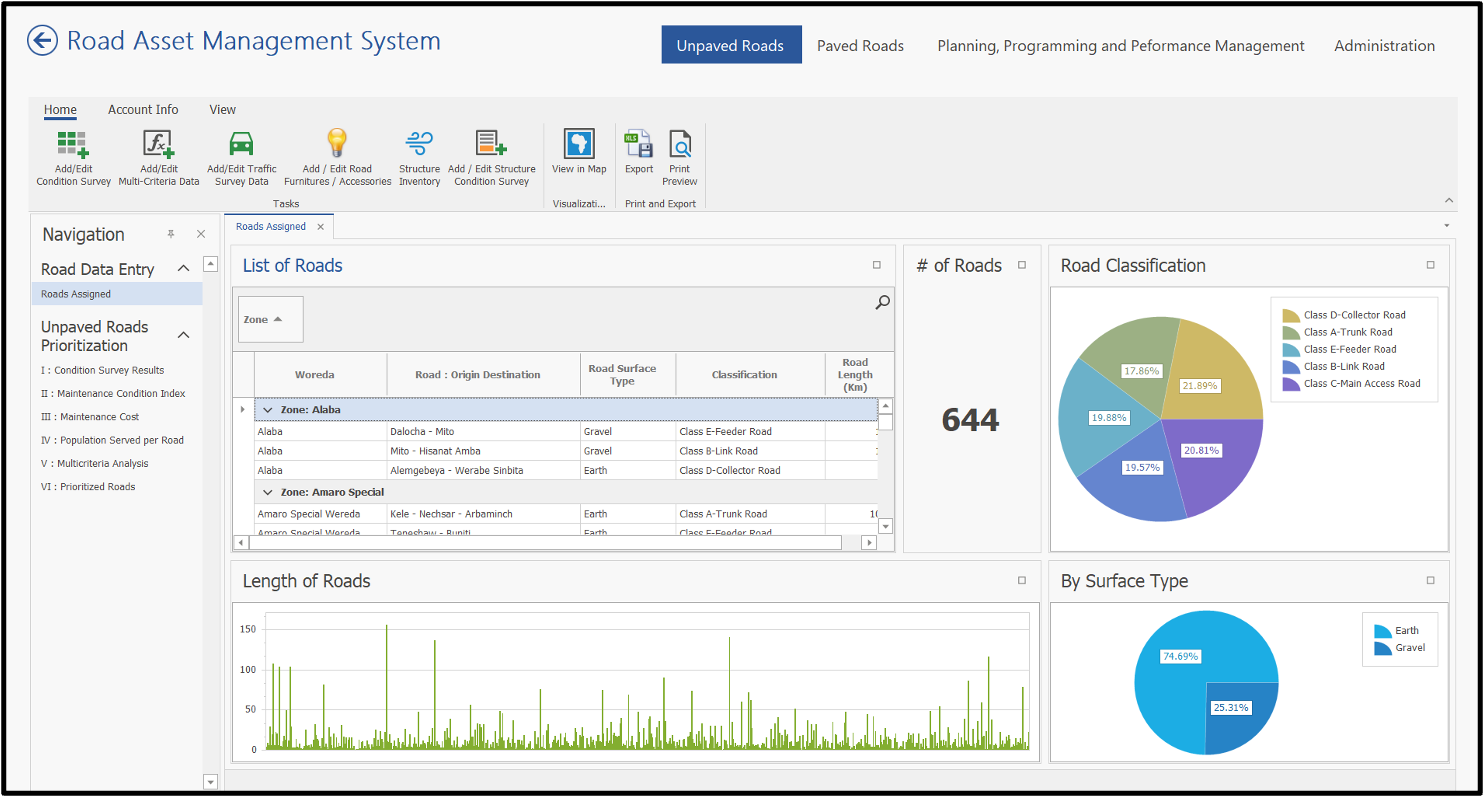The width and height of the screenshot is (1484, 796).
Task: Open Print Preview from the ribbon
Action: pyautogui.click(x=680, y=145)
